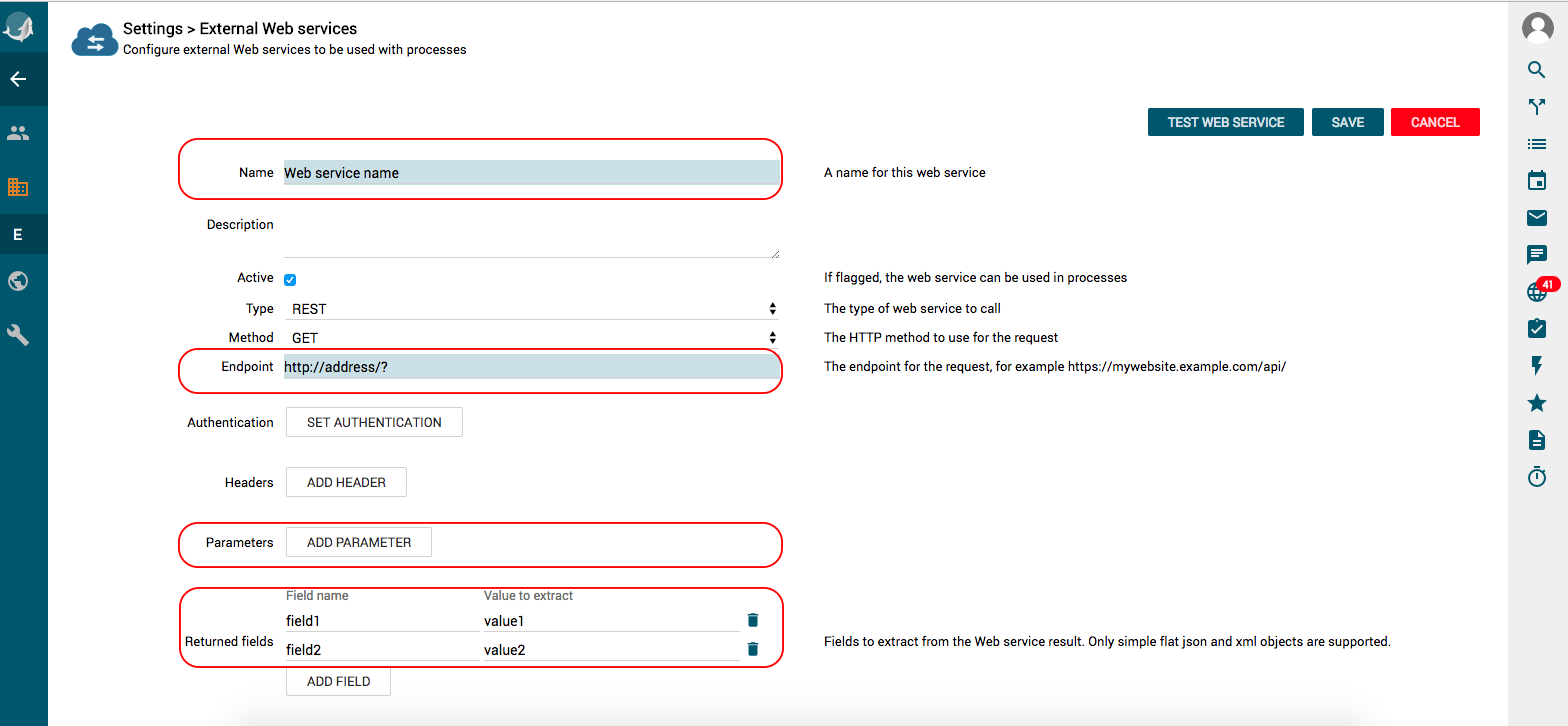Click the ADD PARAMETER button

(359, 542)
